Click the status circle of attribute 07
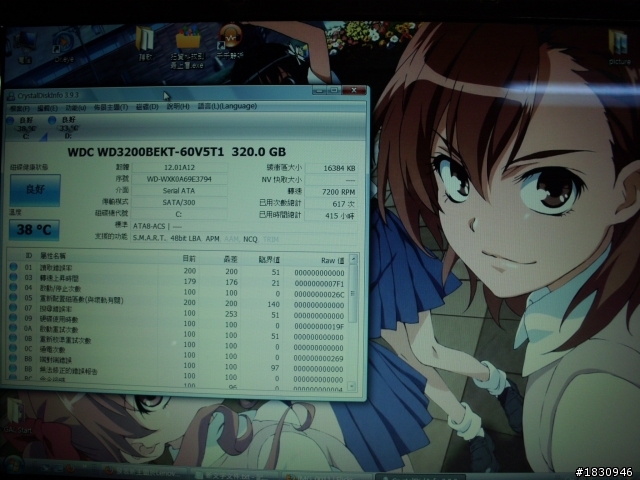The width and height of the screenshot is (640, 480). [x=13, y=307]
